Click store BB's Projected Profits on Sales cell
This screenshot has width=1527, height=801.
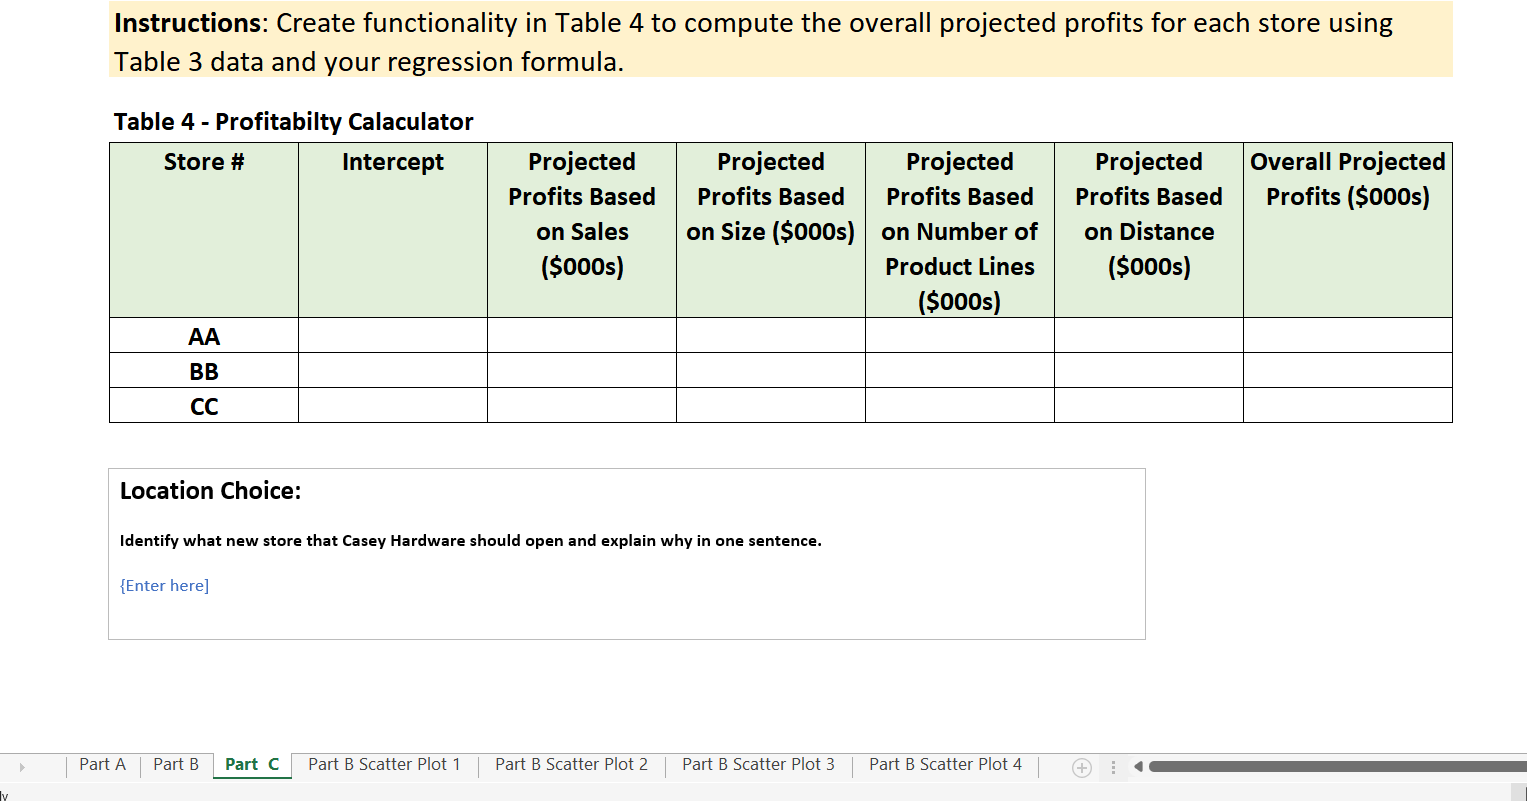(581, 370)
